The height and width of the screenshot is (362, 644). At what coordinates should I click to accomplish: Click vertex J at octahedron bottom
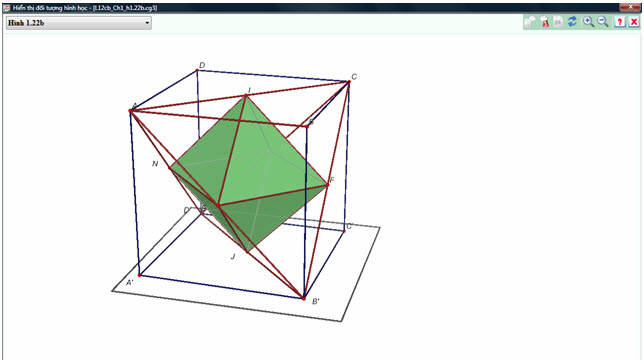tap(247, 252)
